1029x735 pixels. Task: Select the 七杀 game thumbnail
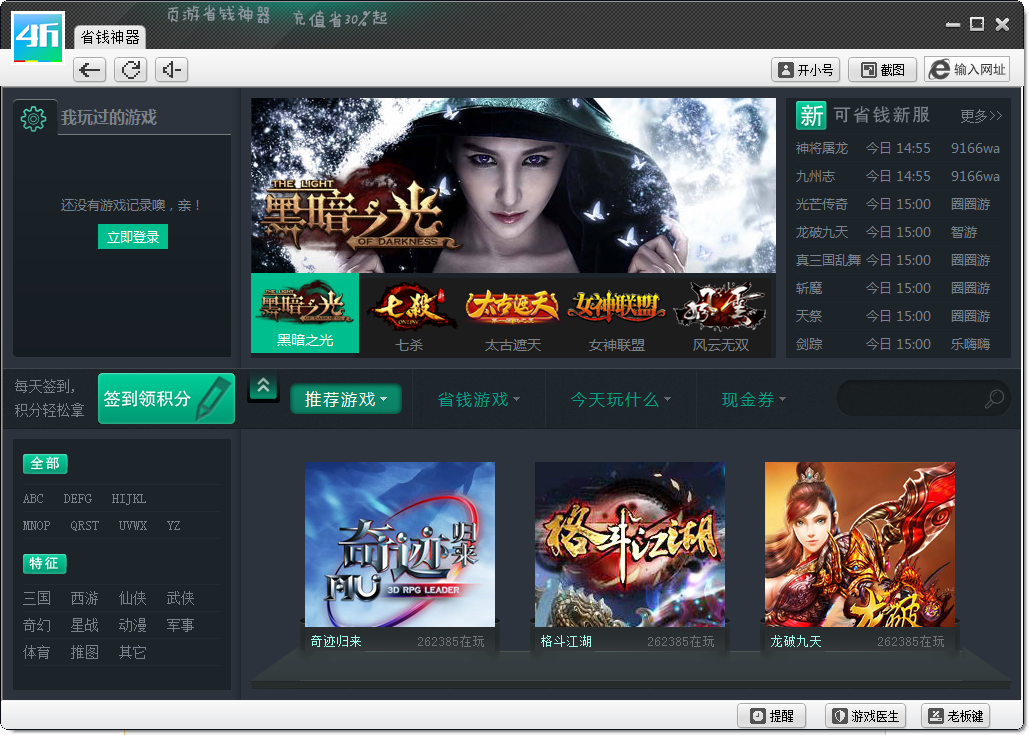[x=410, y=318]
